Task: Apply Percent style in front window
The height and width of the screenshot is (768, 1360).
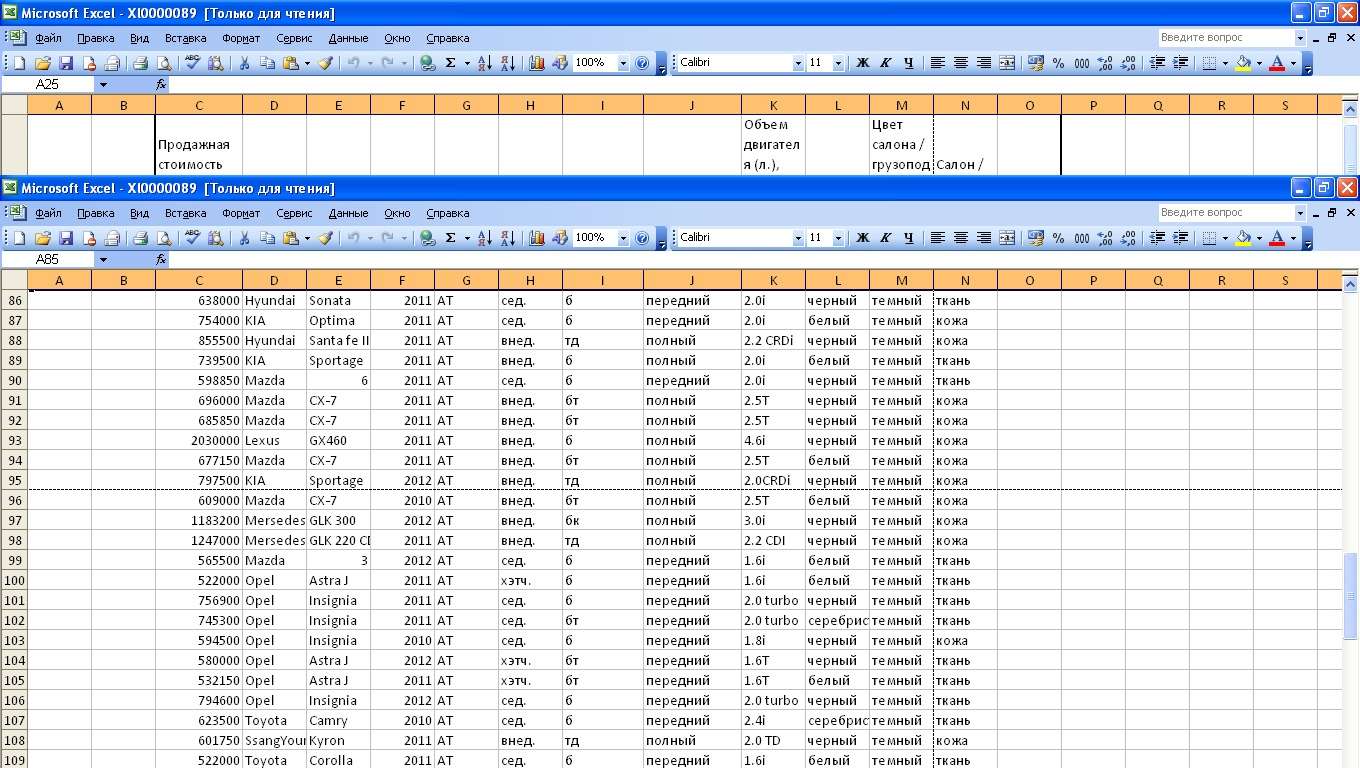Action: pyautogui.click(x=1059, y=238)
